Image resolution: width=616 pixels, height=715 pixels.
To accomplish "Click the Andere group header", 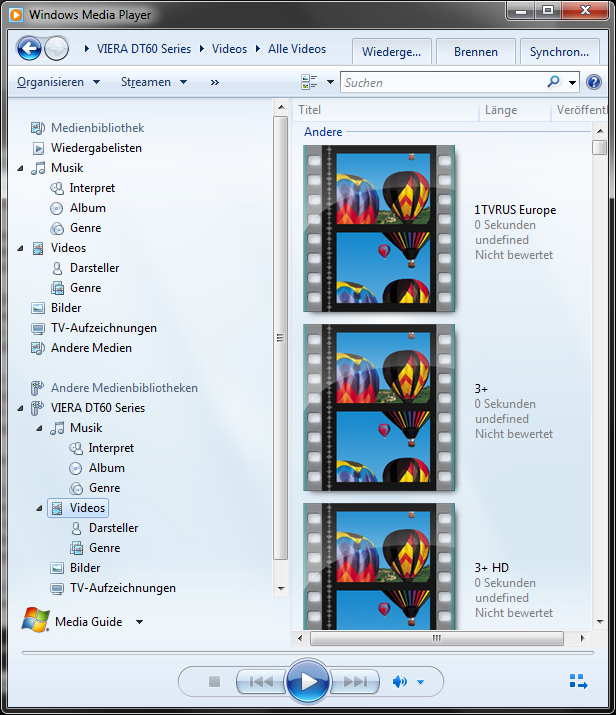I will [x=323, y=132].
